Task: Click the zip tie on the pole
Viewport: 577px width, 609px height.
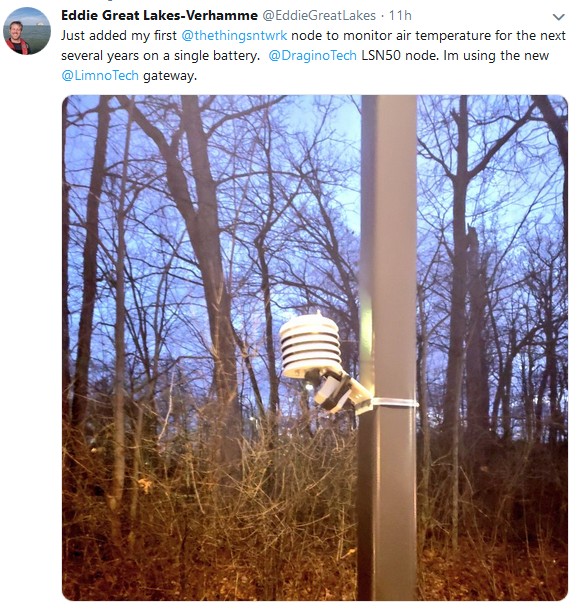Action: [x=394, y=403]
